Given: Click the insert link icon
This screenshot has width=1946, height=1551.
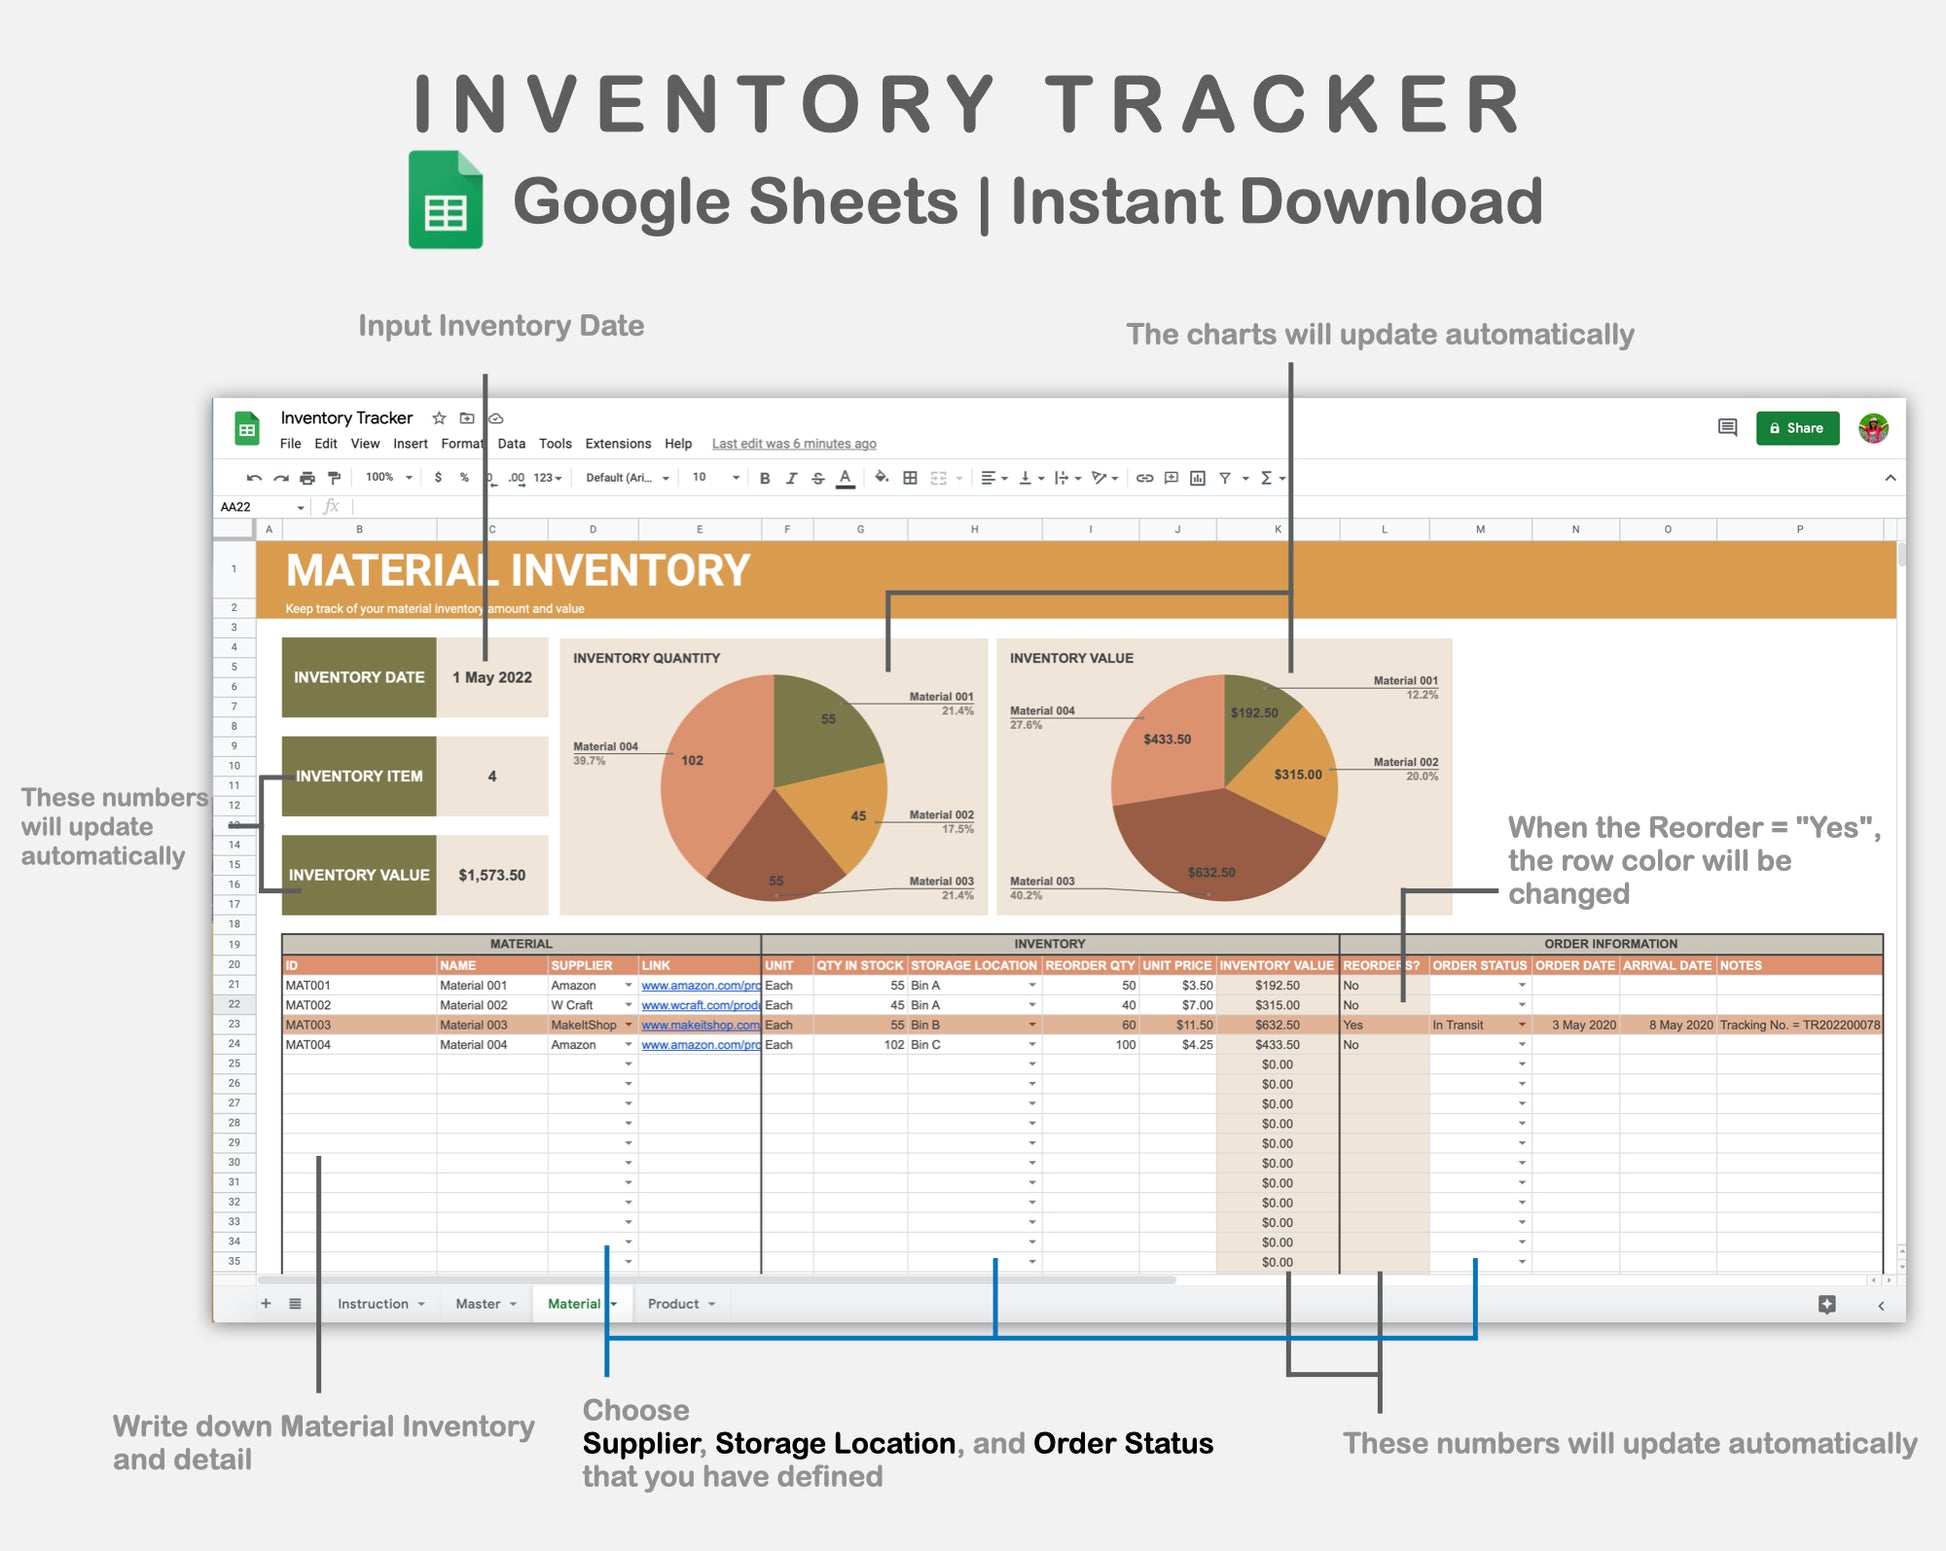Looking at the screenshot, I should click(1145, 478).
